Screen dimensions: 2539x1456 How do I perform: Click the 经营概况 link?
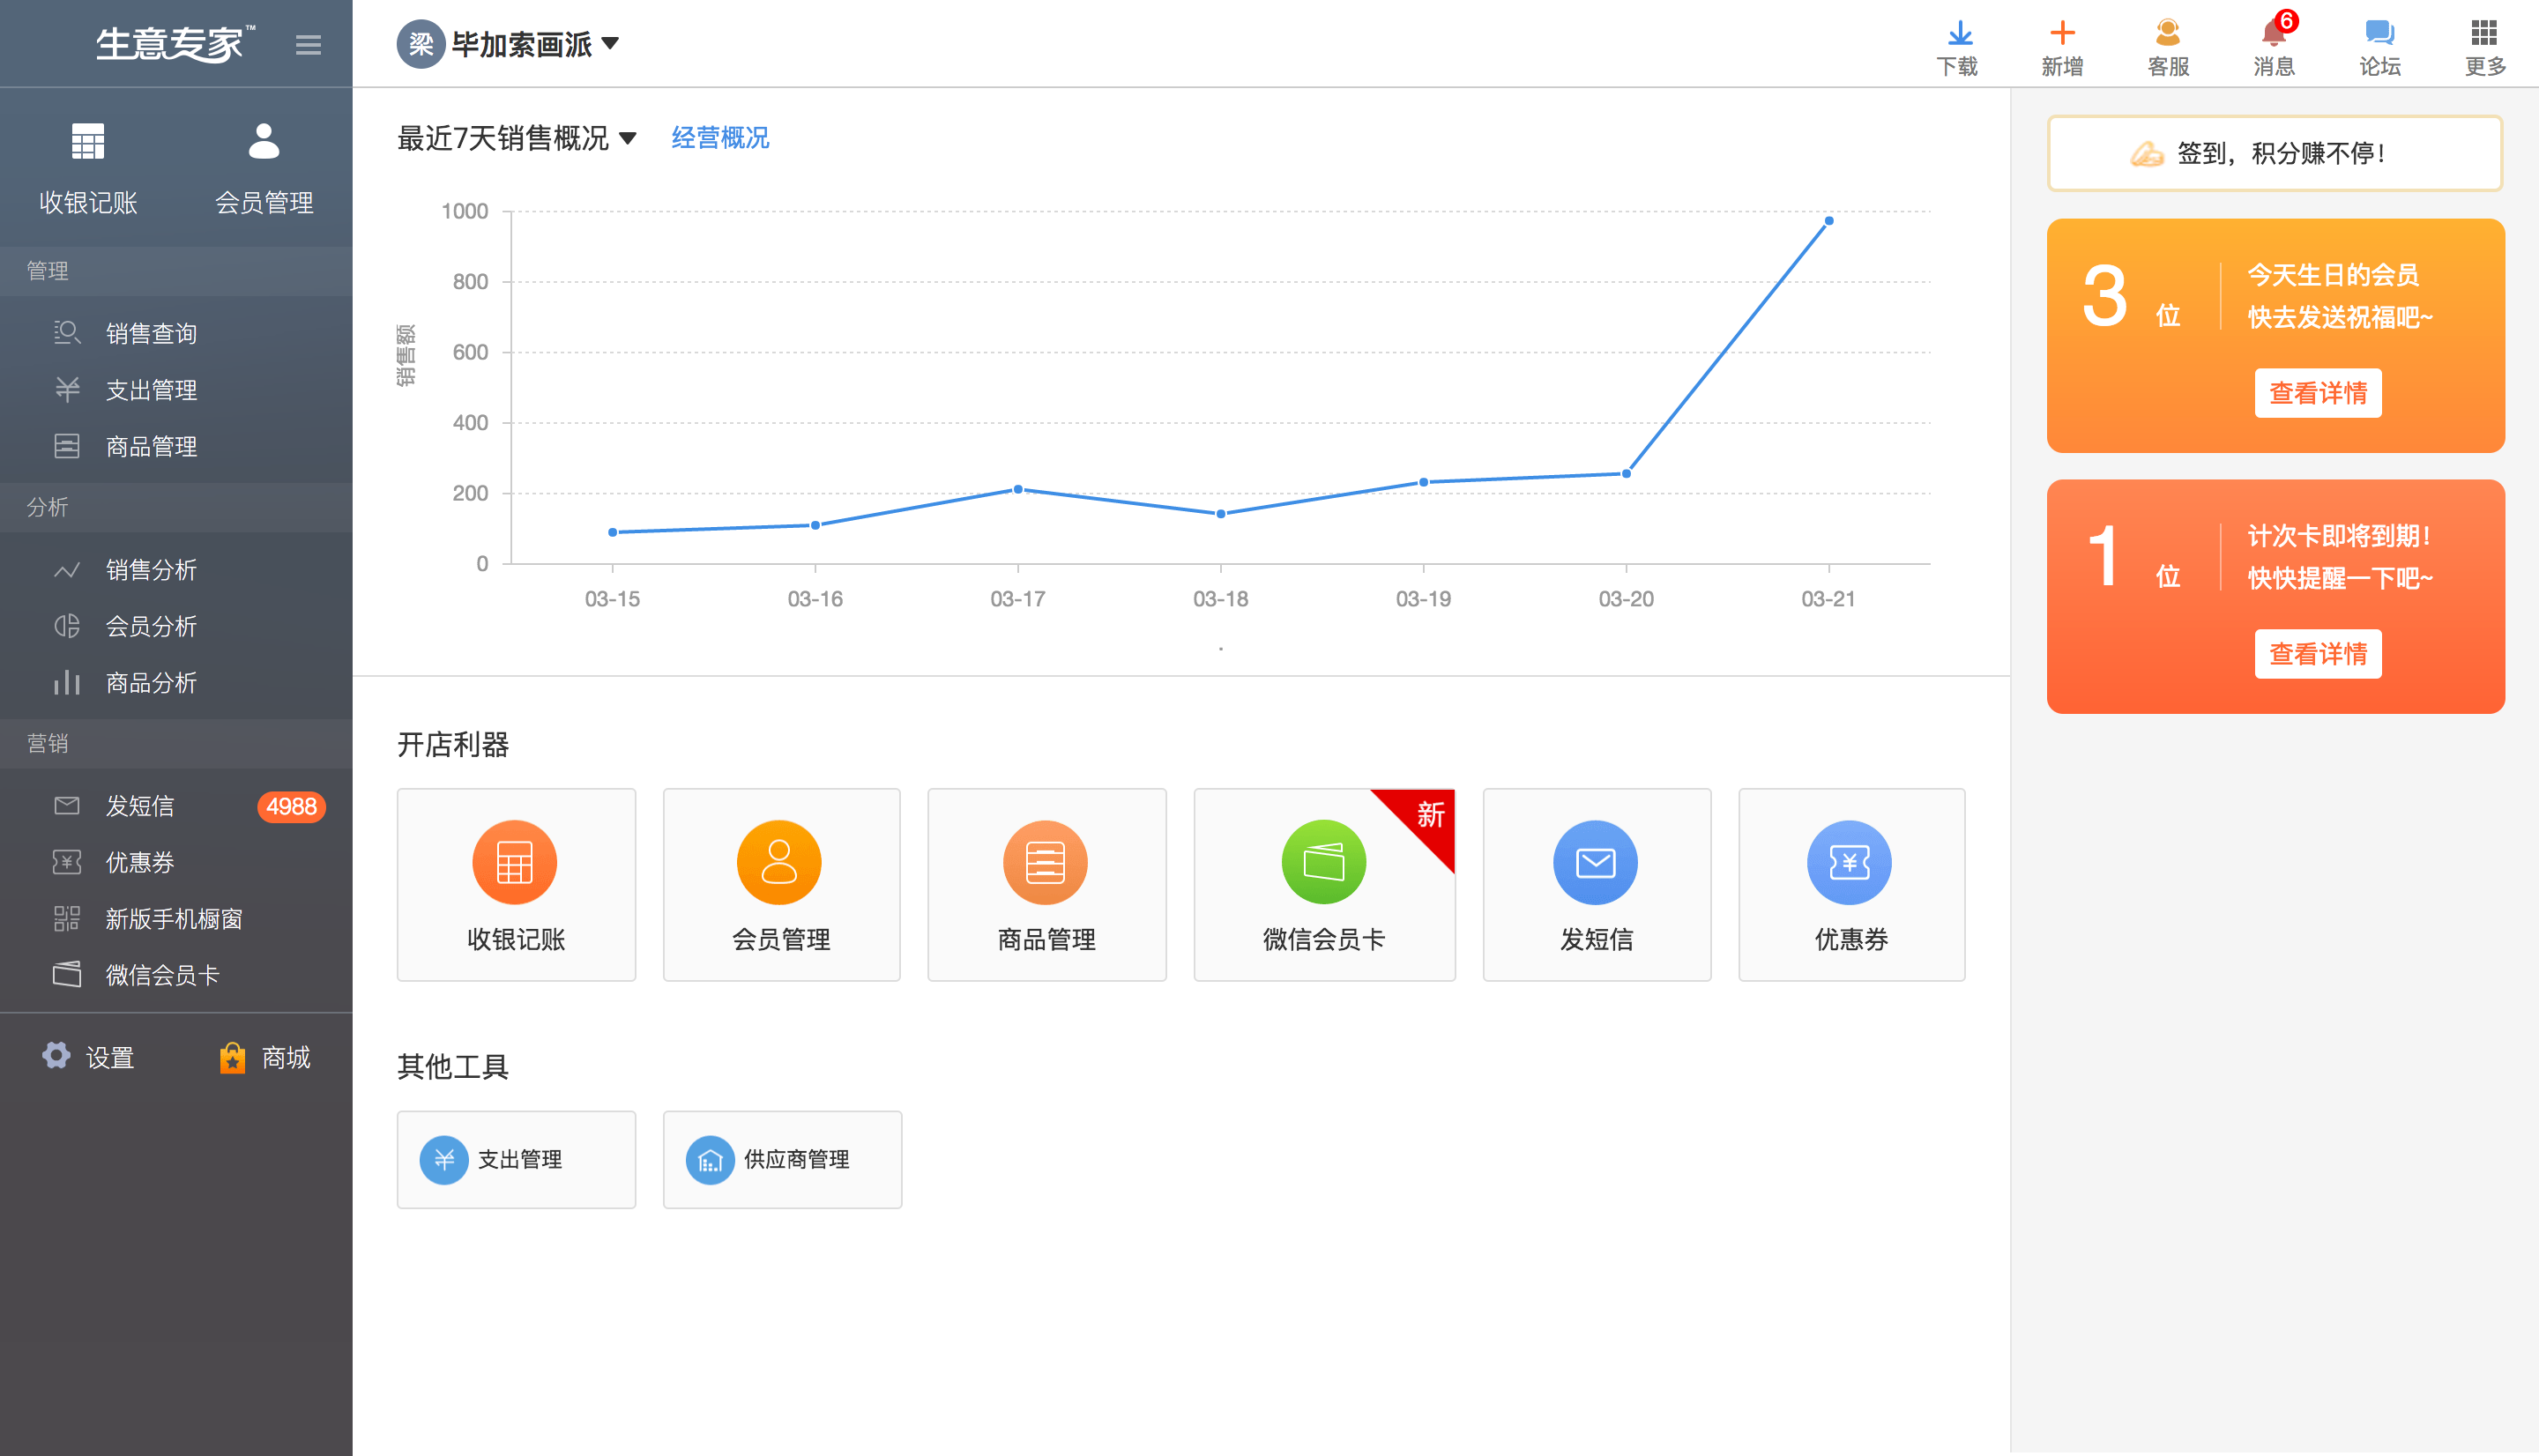(720, 138)
